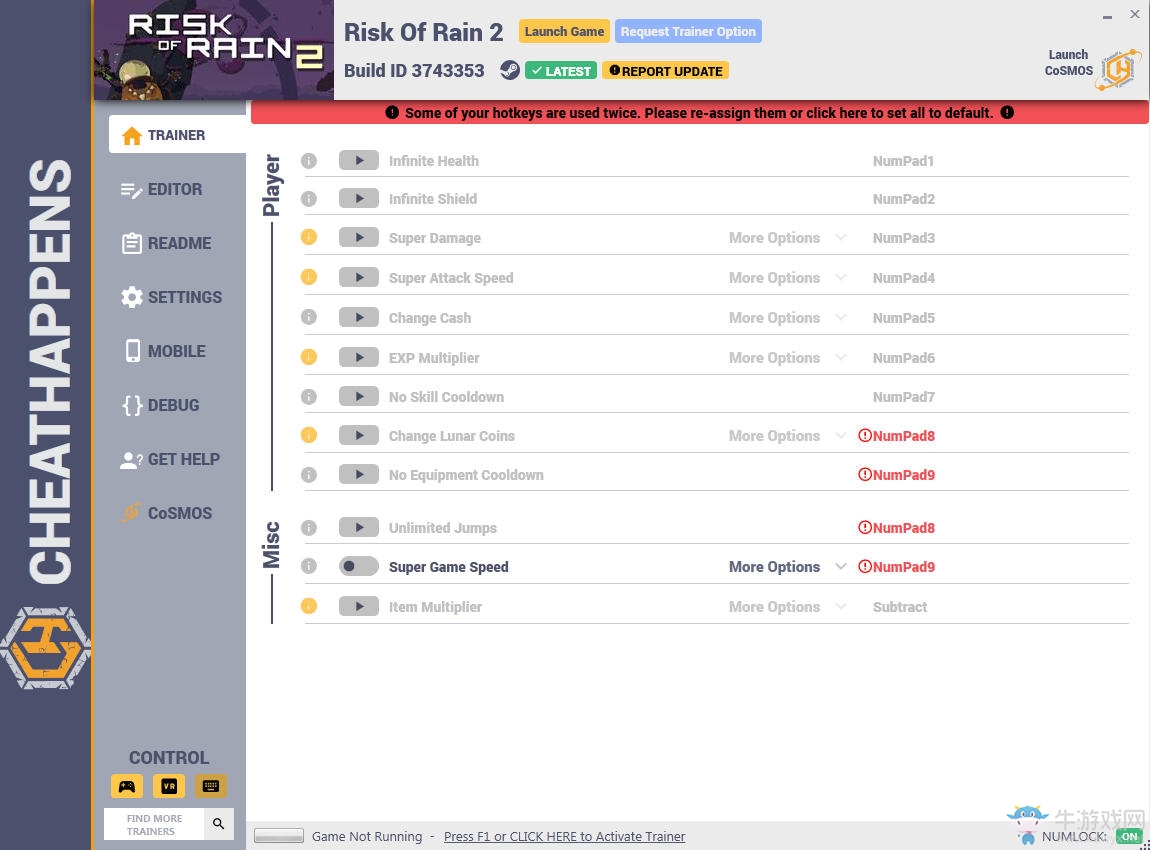Click the Steam icon next to Build ID
The height and width of the screenshot is (850, 1150).
[510, 70]
